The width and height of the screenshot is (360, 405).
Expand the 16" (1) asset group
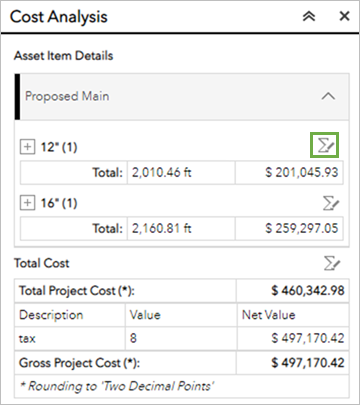click(x=27, y=203)
